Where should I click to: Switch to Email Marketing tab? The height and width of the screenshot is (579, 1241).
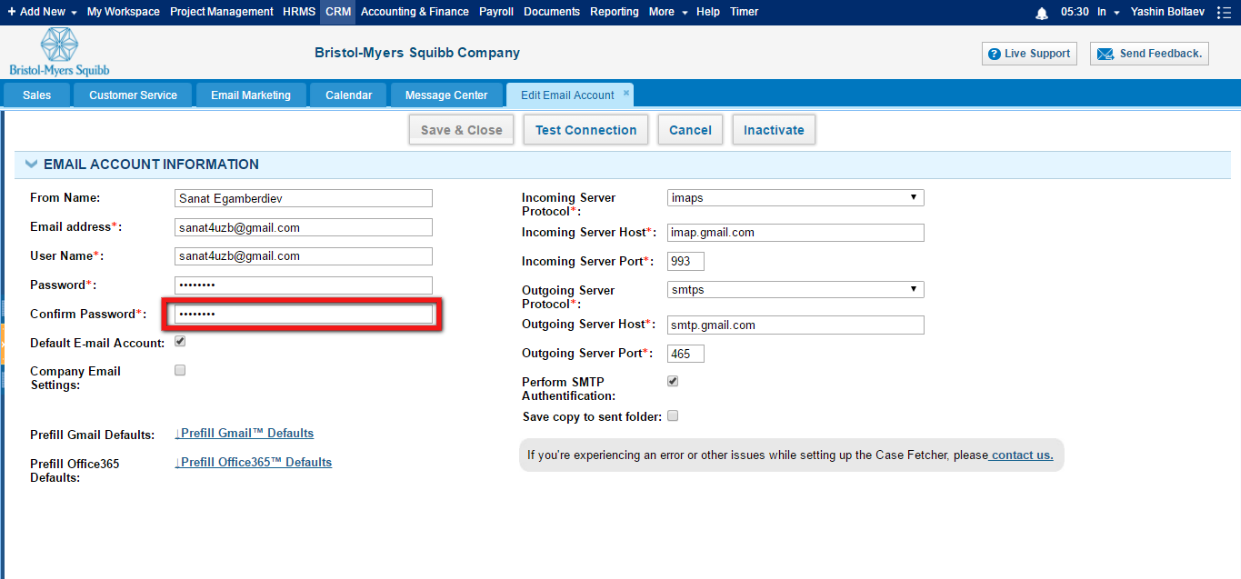[251, 95]
